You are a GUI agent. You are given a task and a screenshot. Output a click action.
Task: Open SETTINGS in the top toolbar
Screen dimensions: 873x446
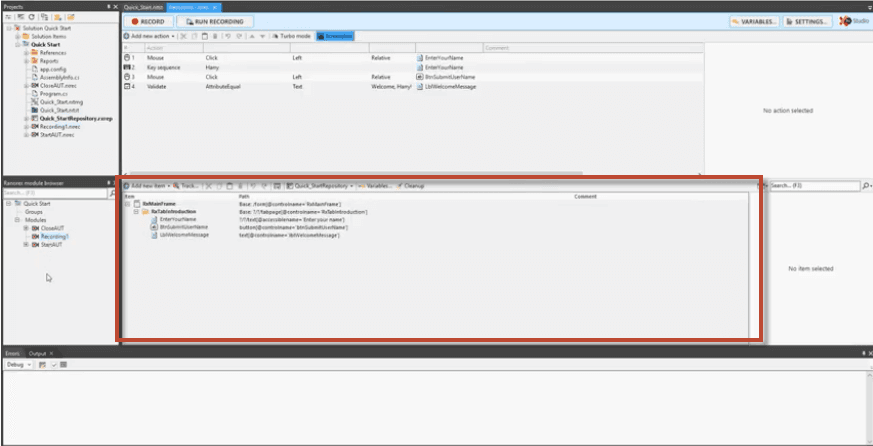(x=806, y=21)
